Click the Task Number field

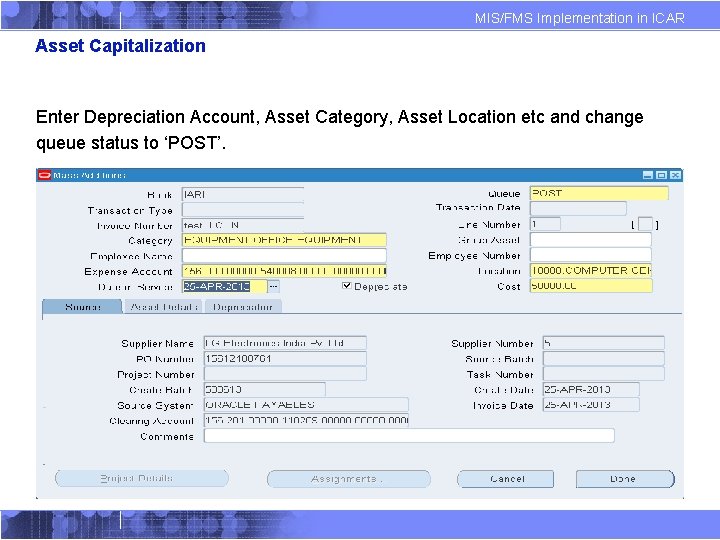(x=603, y=373)
